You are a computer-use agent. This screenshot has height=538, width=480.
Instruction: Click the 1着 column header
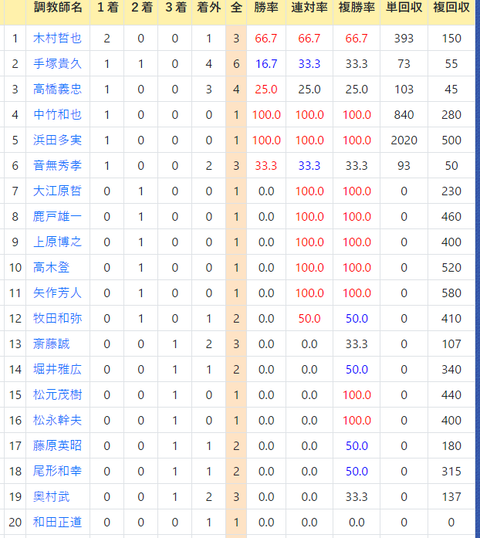point(107,8)
